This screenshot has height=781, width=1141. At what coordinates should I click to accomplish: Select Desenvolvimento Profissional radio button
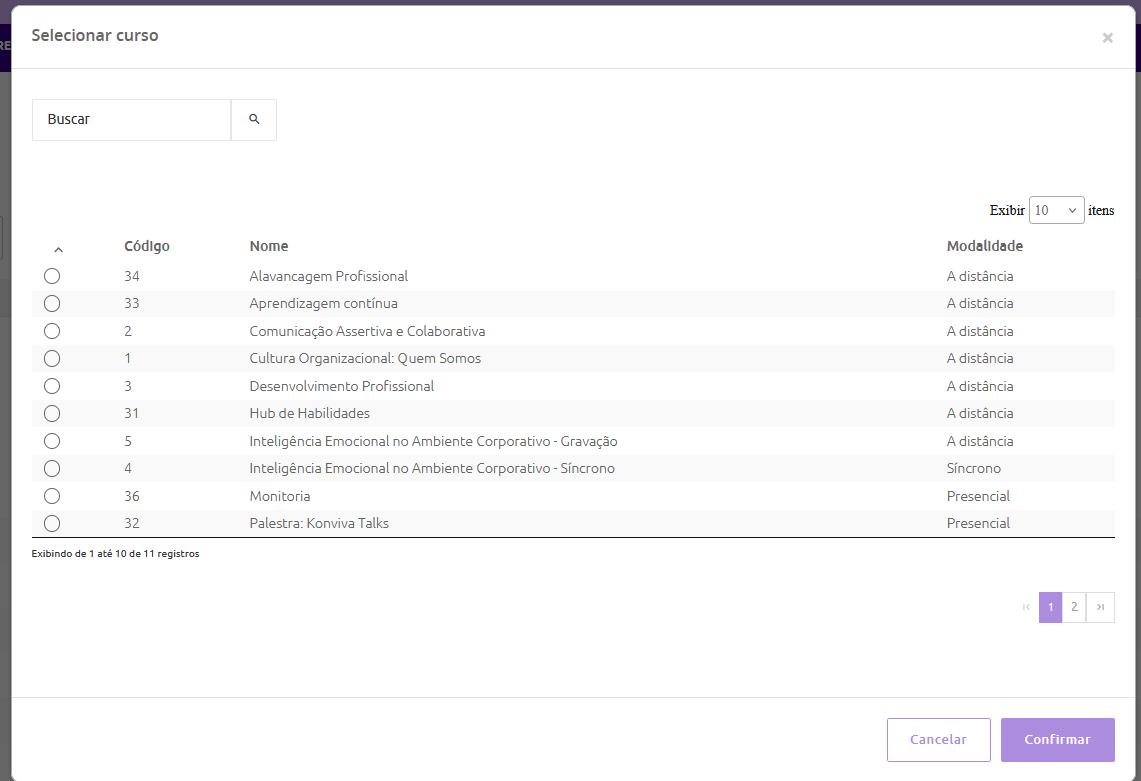click(x=52, y=386)
